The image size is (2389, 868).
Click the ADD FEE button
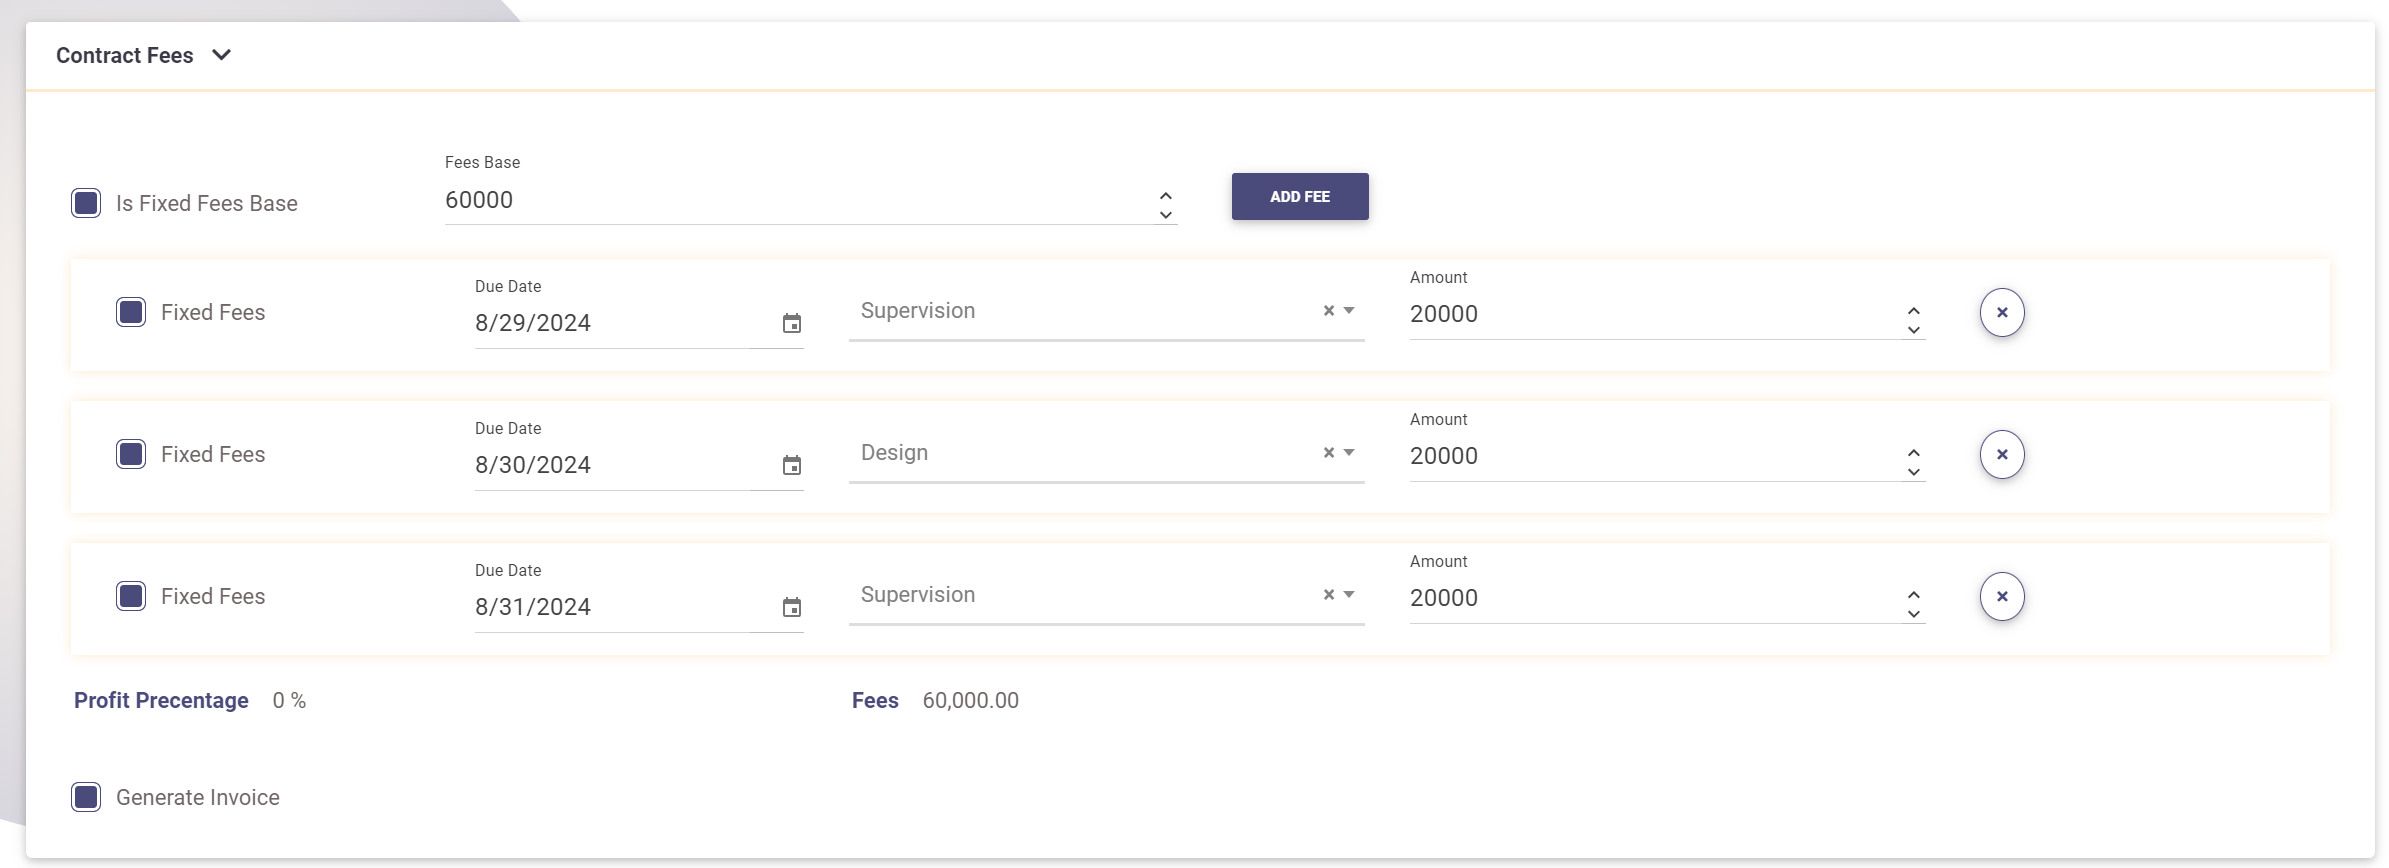click(1299, 197)
